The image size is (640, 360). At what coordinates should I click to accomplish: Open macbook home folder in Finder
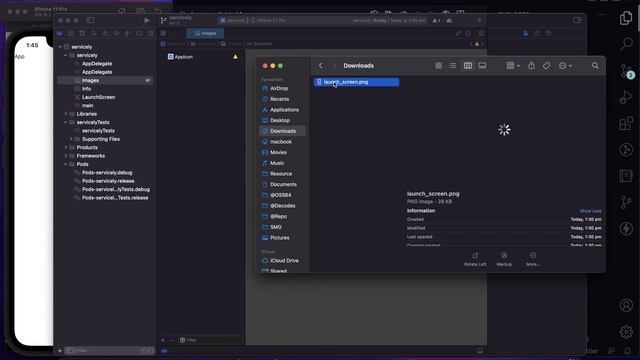282,142
